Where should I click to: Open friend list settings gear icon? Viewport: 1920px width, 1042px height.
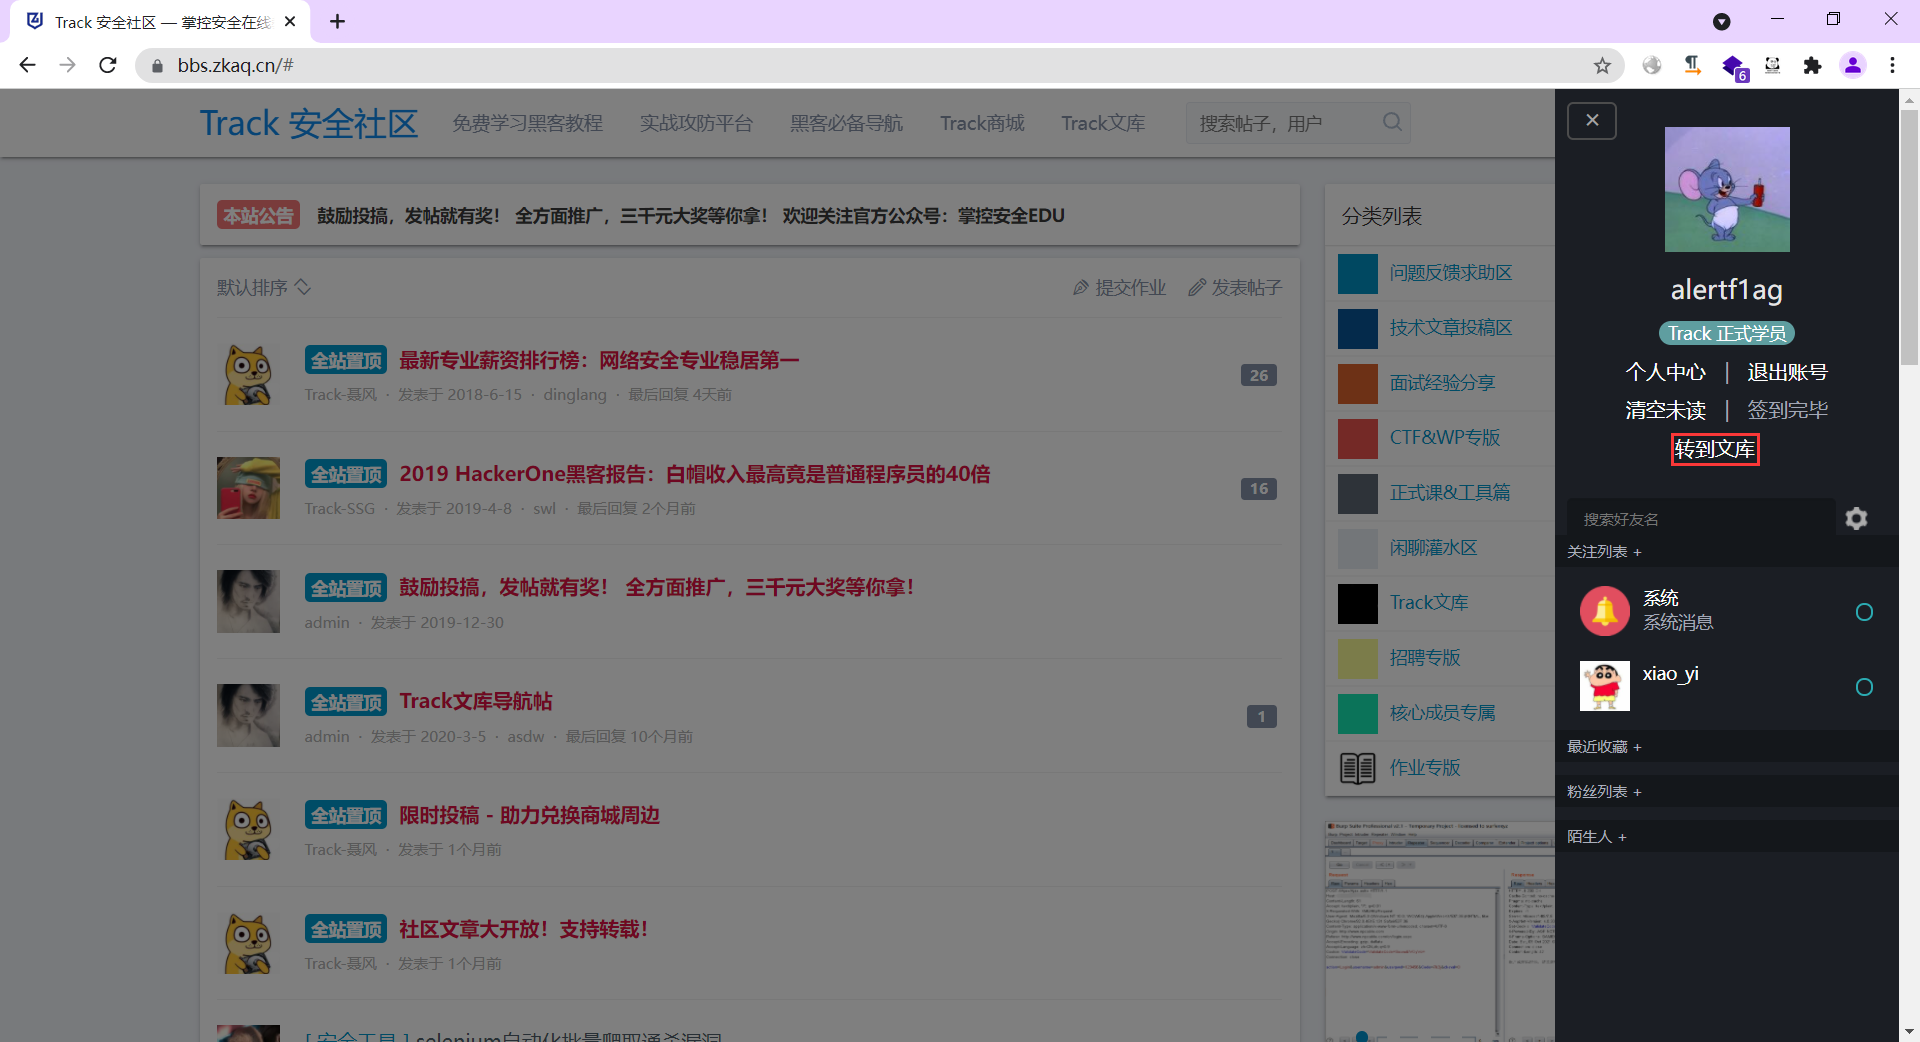coord(1856,518)
